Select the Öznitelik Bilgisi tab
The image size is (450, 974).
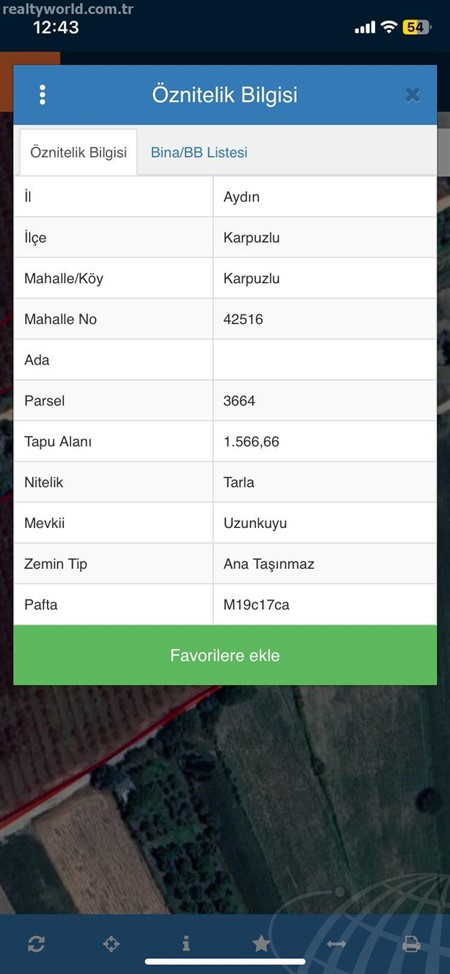click(x=78, y=152)
